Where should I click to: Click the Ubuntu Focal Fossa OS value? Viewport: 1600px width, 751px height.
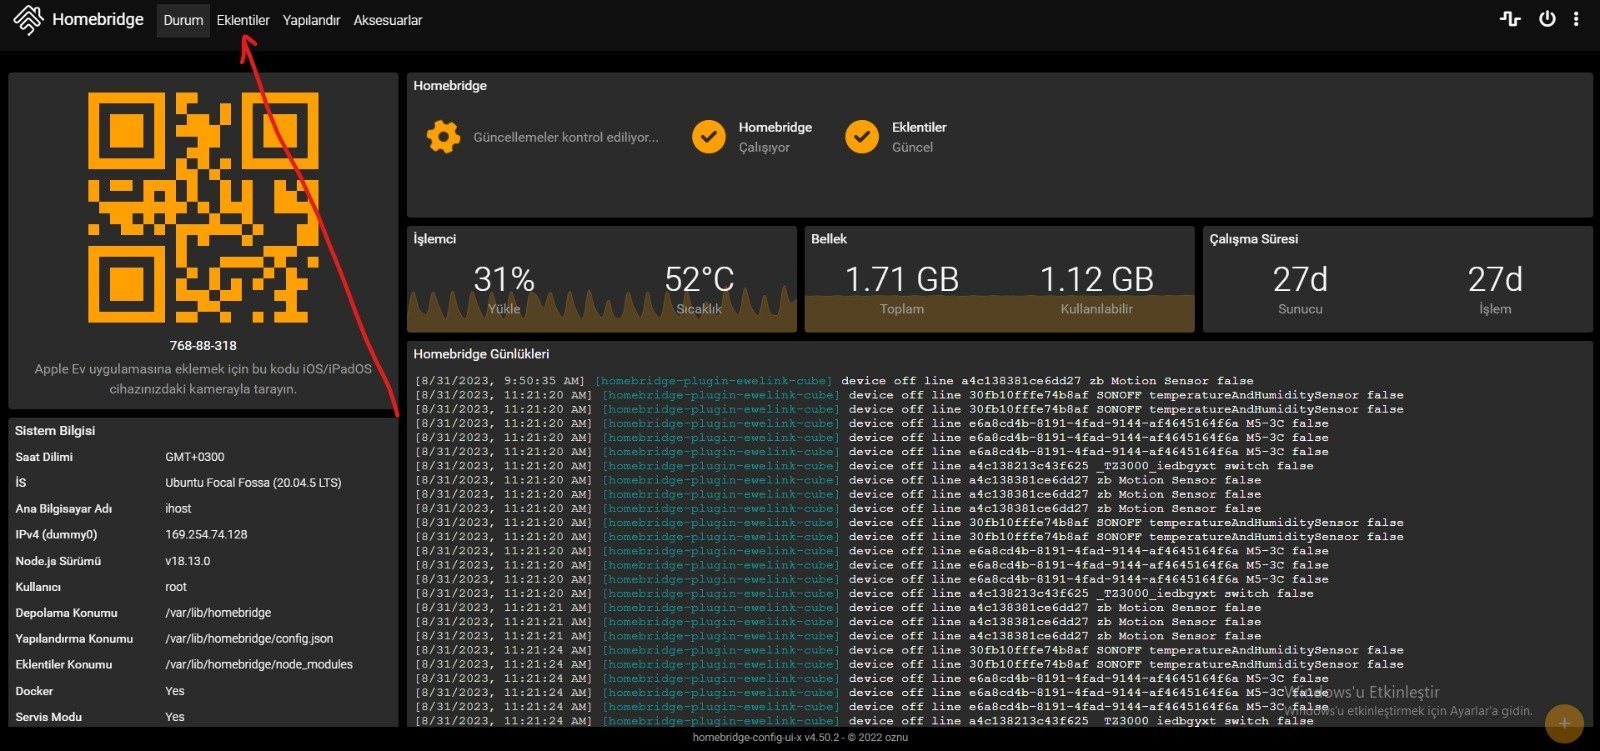coord(253,483)
